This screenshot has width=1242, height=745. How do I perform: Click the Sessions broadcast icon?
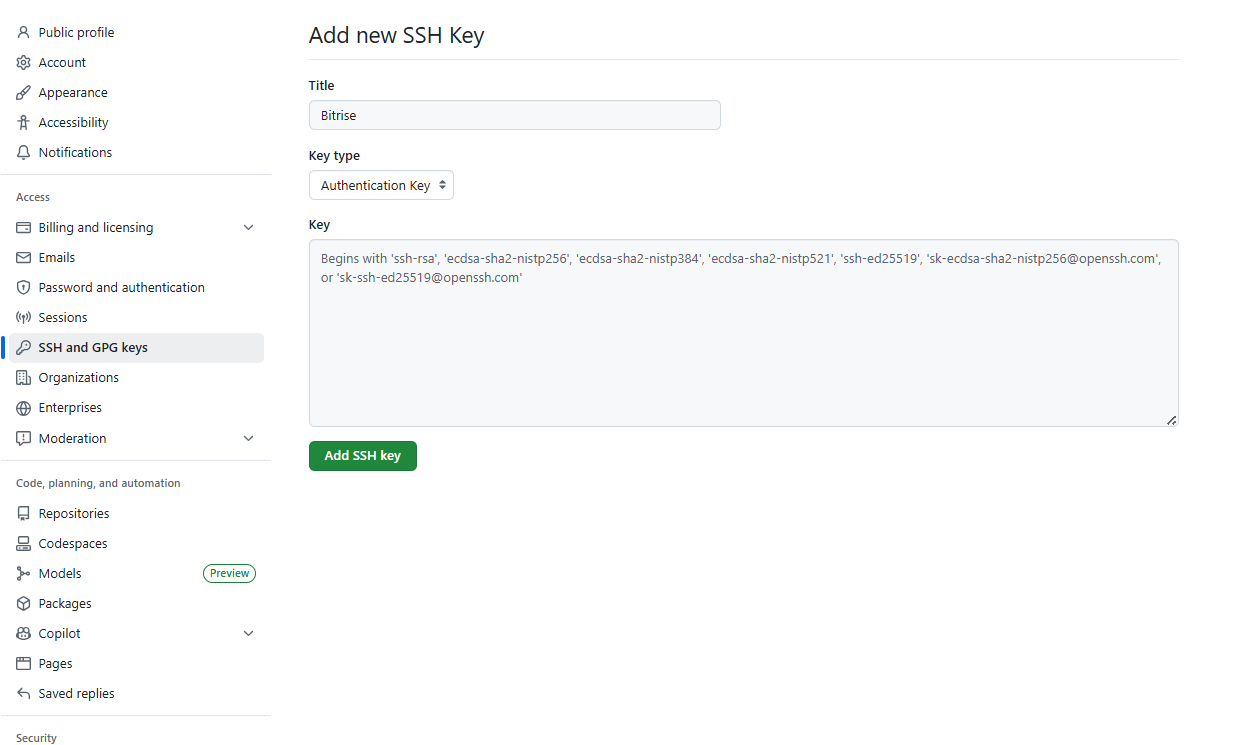[24, 317]
